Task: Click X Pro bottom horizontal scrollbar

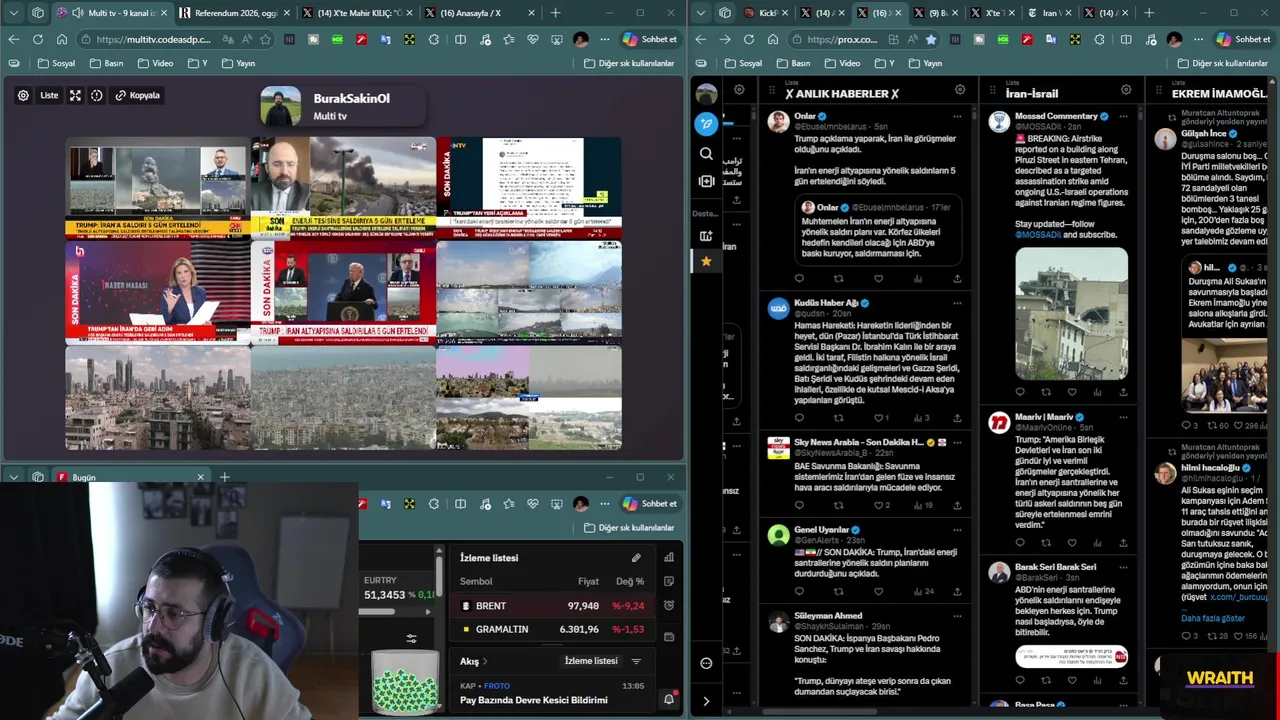Action: 820,712
